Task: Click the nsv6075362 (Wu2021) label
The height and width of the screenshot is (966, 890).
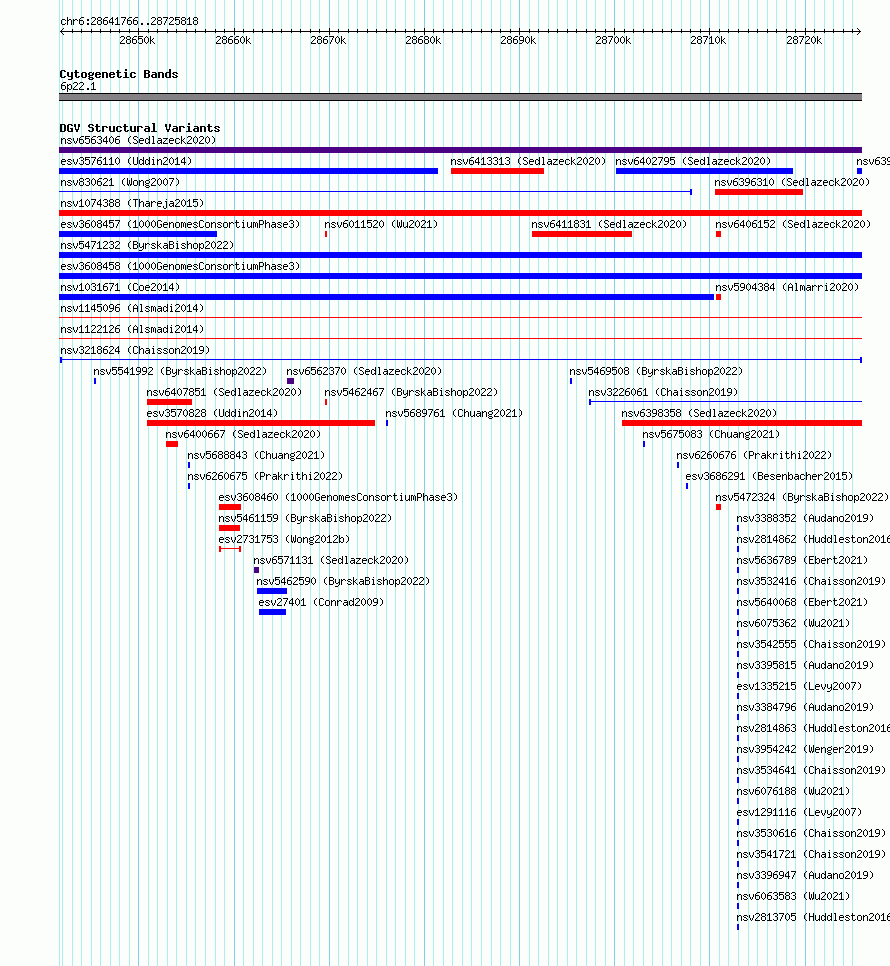Action: 793,623
